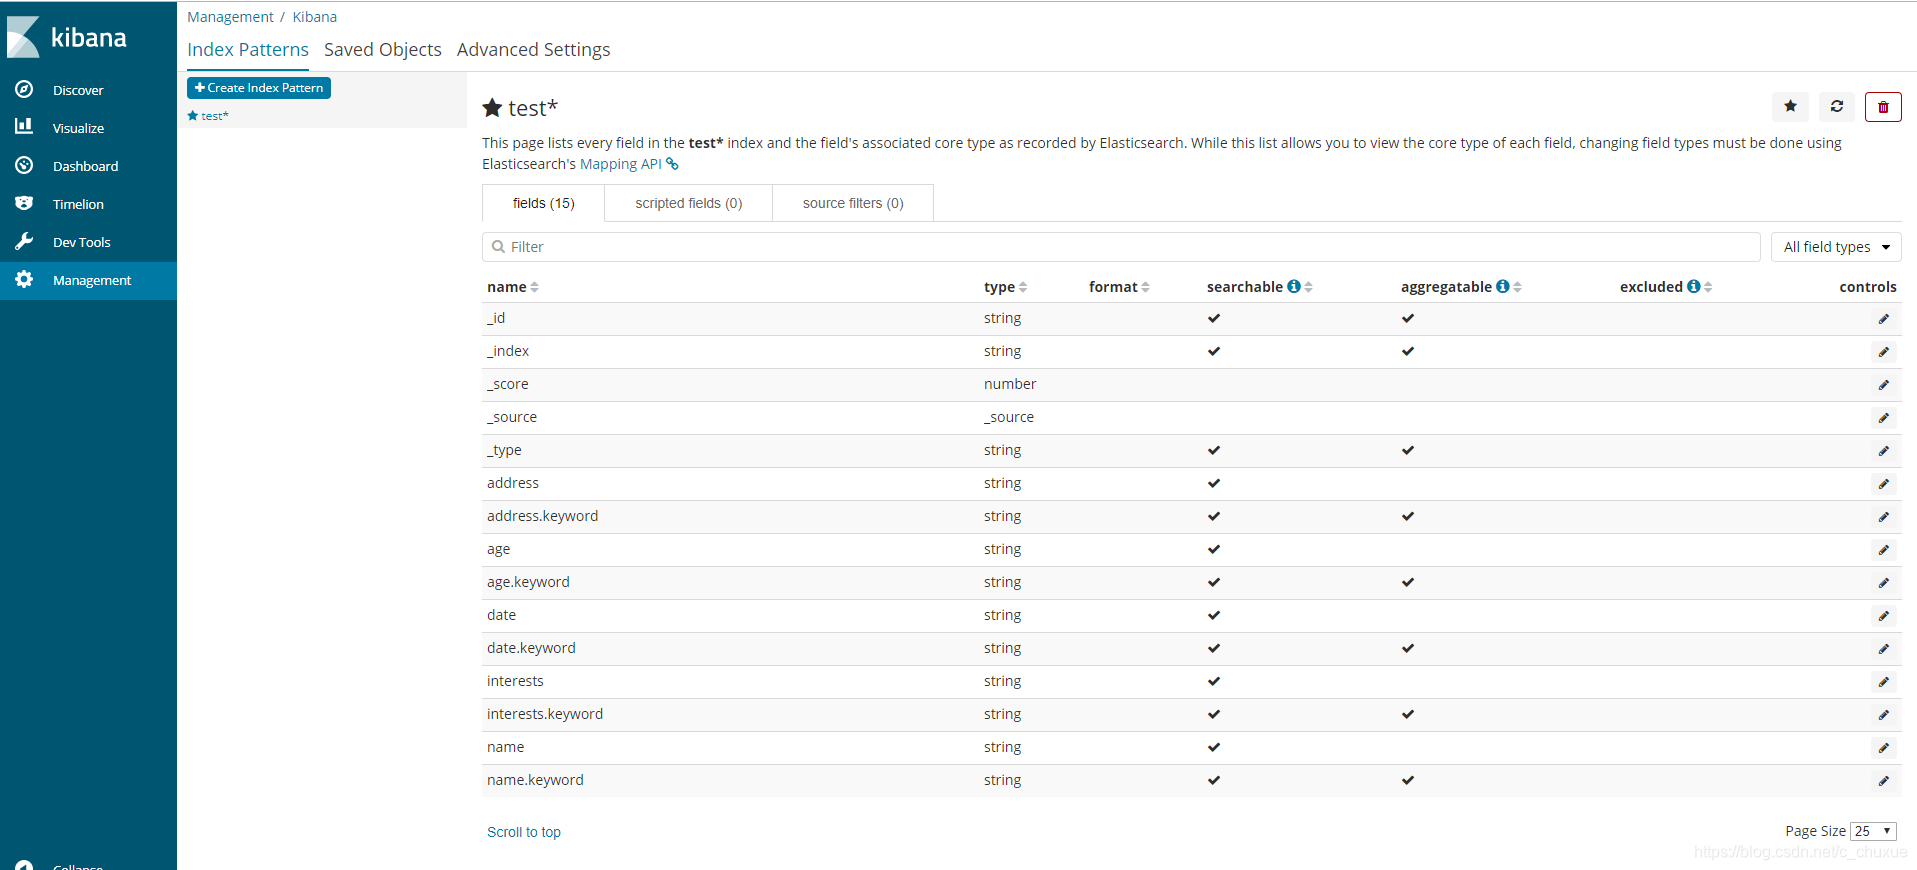This screenshot has width=1917, height=870.
Task: Open the Saved Objects tab
Action: pyautogui.click(x=383, y=50)
